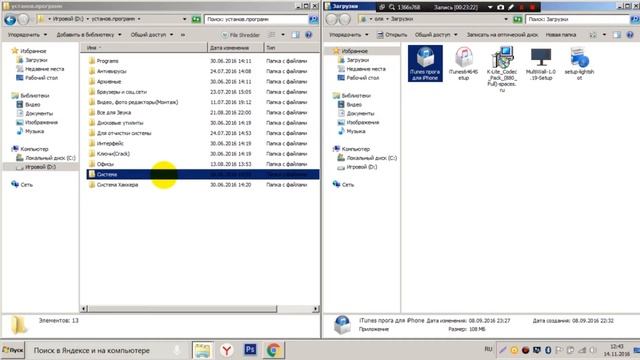Change the view icon in the left window toolbar
The image size is (640, 360).
272,35
